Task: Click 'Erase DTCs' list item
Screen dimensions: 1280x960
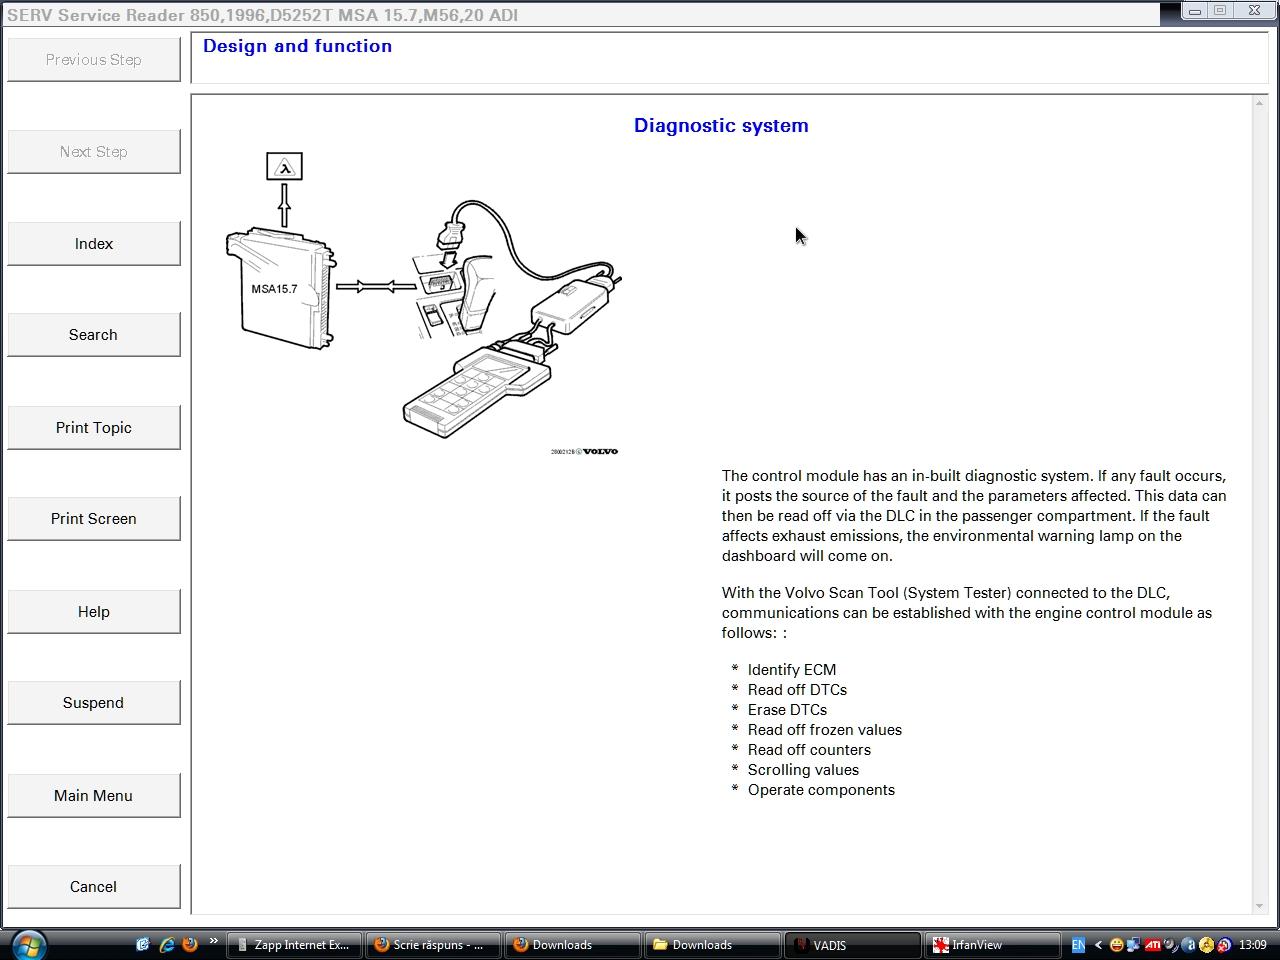Action: (787, 710)
